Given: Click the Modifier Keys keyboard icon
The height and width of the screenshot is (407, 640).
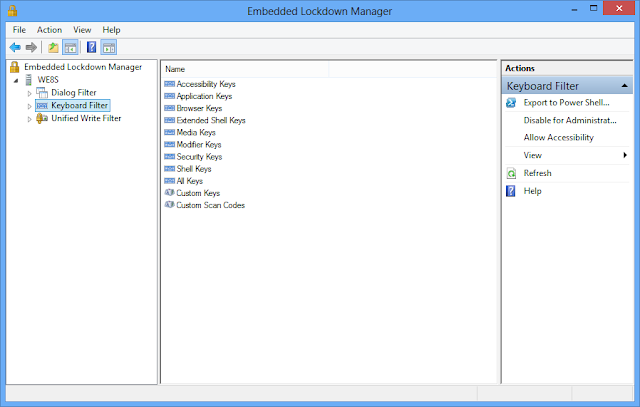Looking at the screenshot, I should point(169,145).
